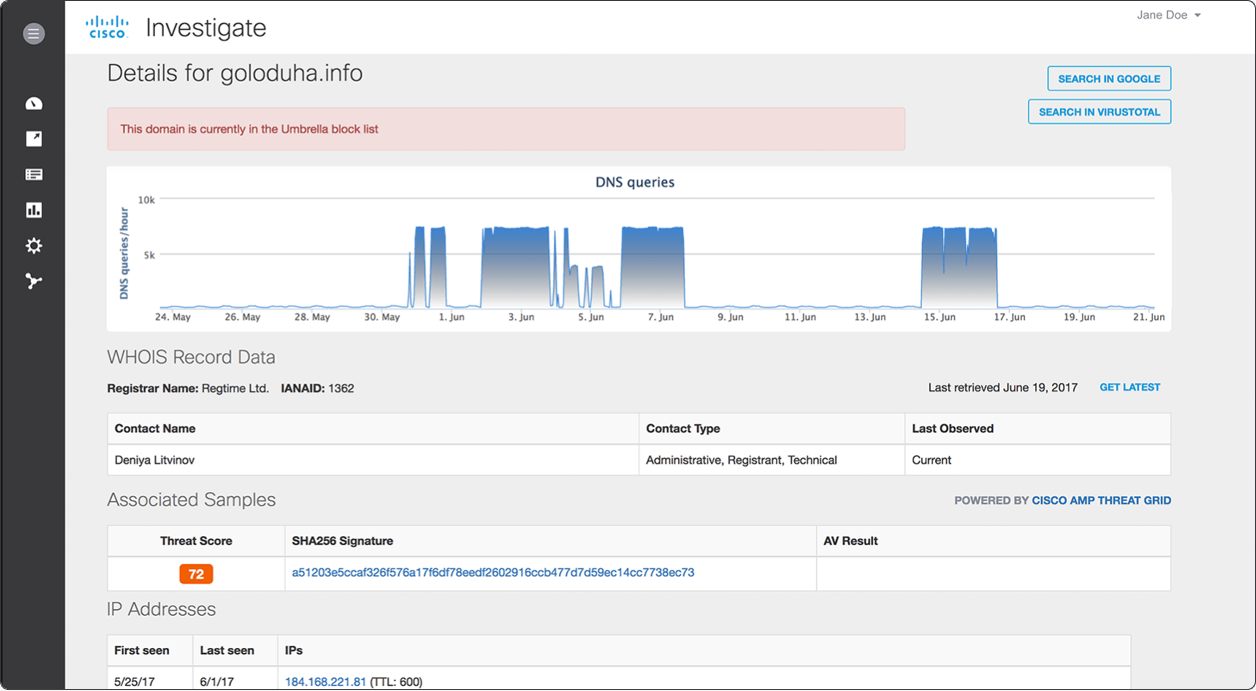Open the hamburger menu icon
The height and width of the screenshot is (691, 1256).
tap(34, 34)
